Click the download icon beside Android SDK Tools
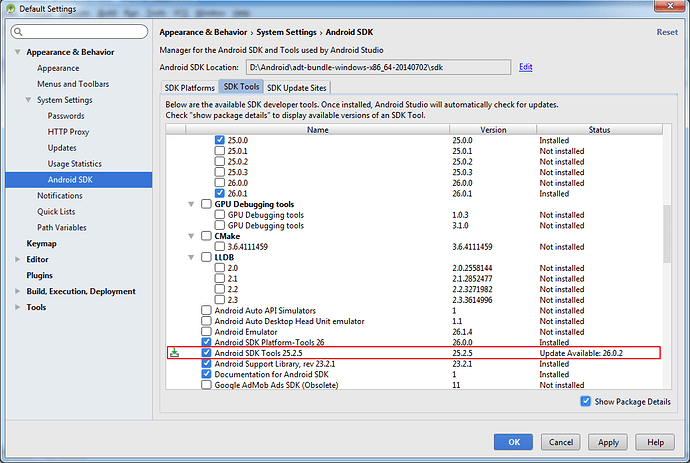 pyautogui.click(x=174, y=352)
